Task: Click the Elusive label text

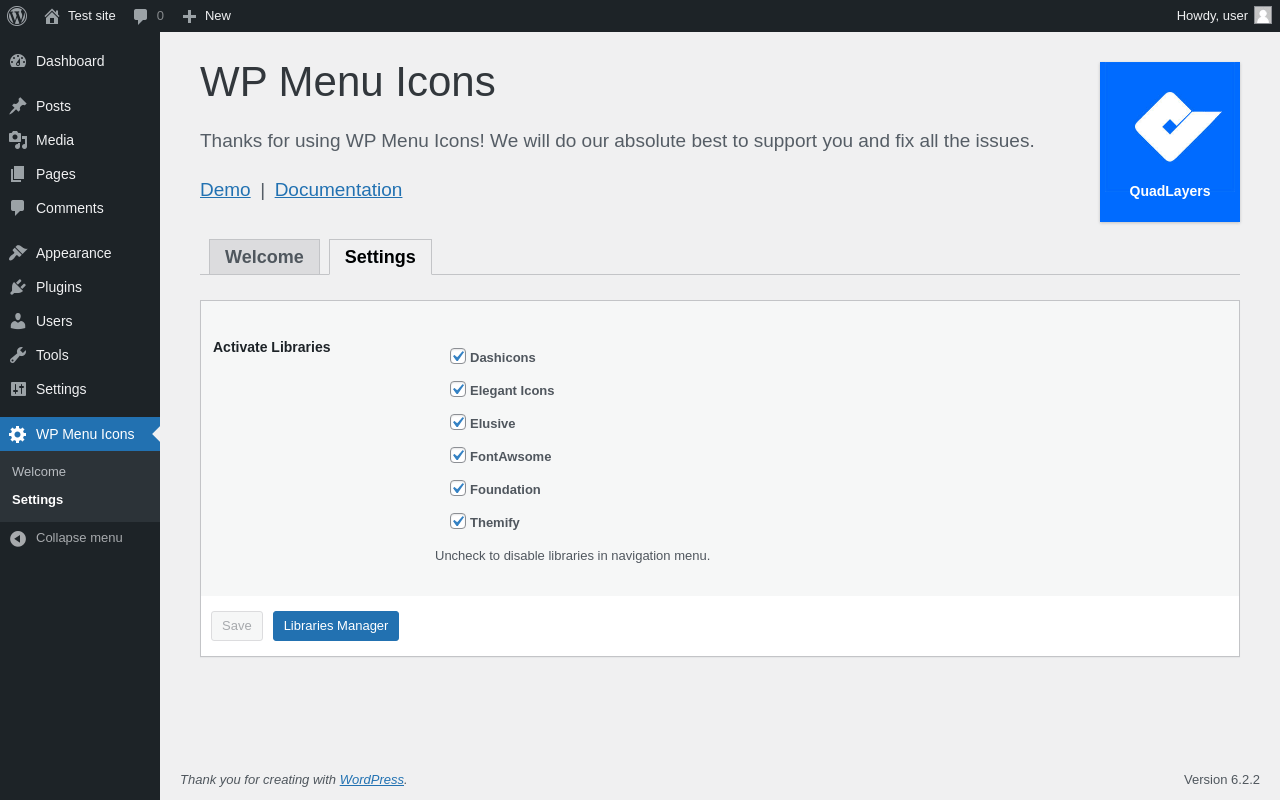Action: click(x=493, y=423)
